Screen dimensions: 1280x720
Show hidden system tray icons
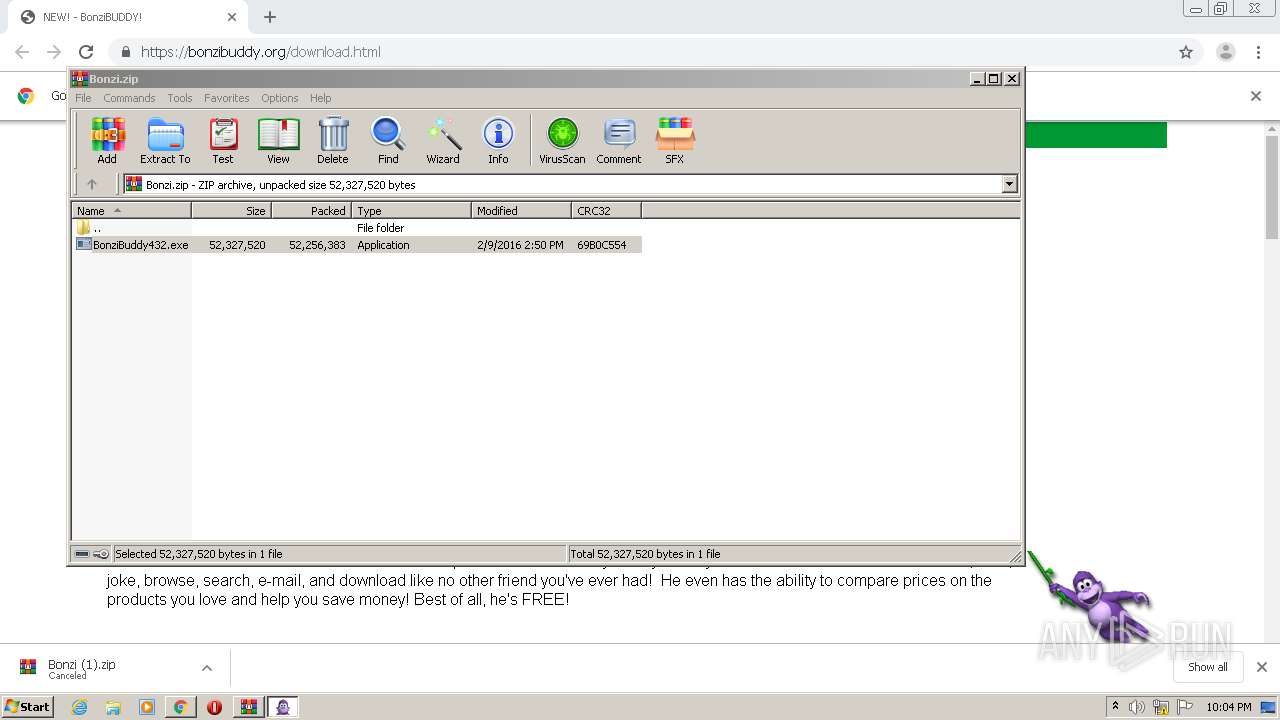1115,707
